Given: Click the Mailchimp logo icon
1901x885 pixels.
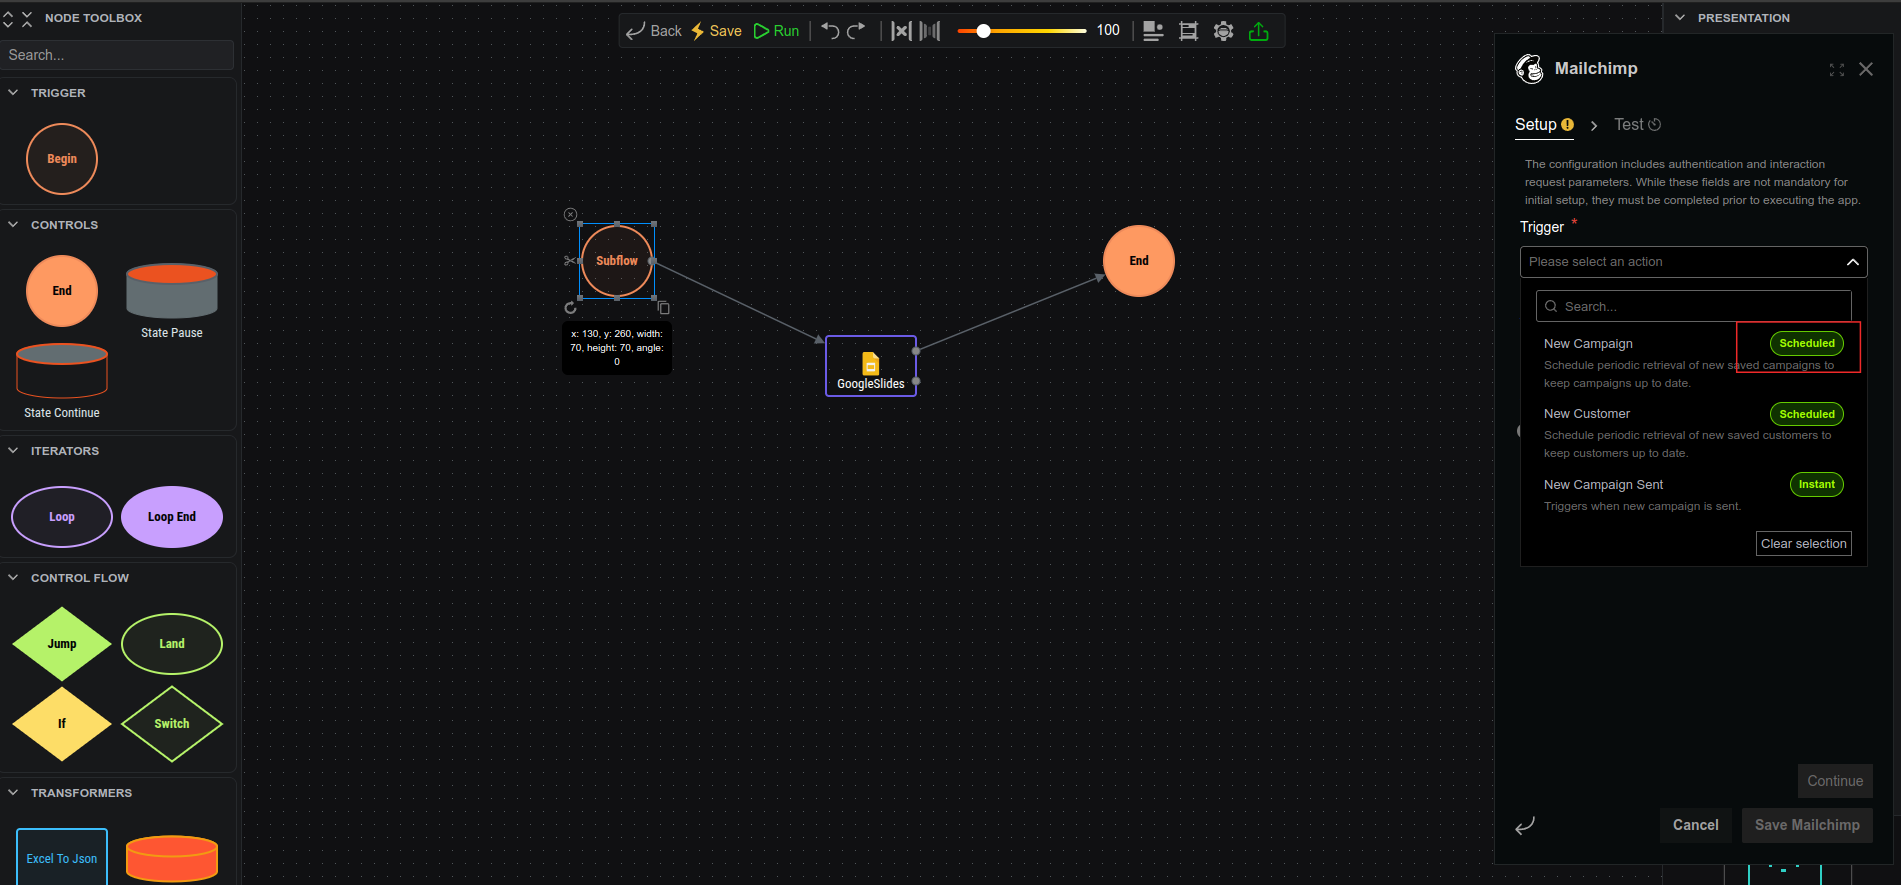Looking at the screenshot, I should pyautogui.click(x=1529, y=68).
